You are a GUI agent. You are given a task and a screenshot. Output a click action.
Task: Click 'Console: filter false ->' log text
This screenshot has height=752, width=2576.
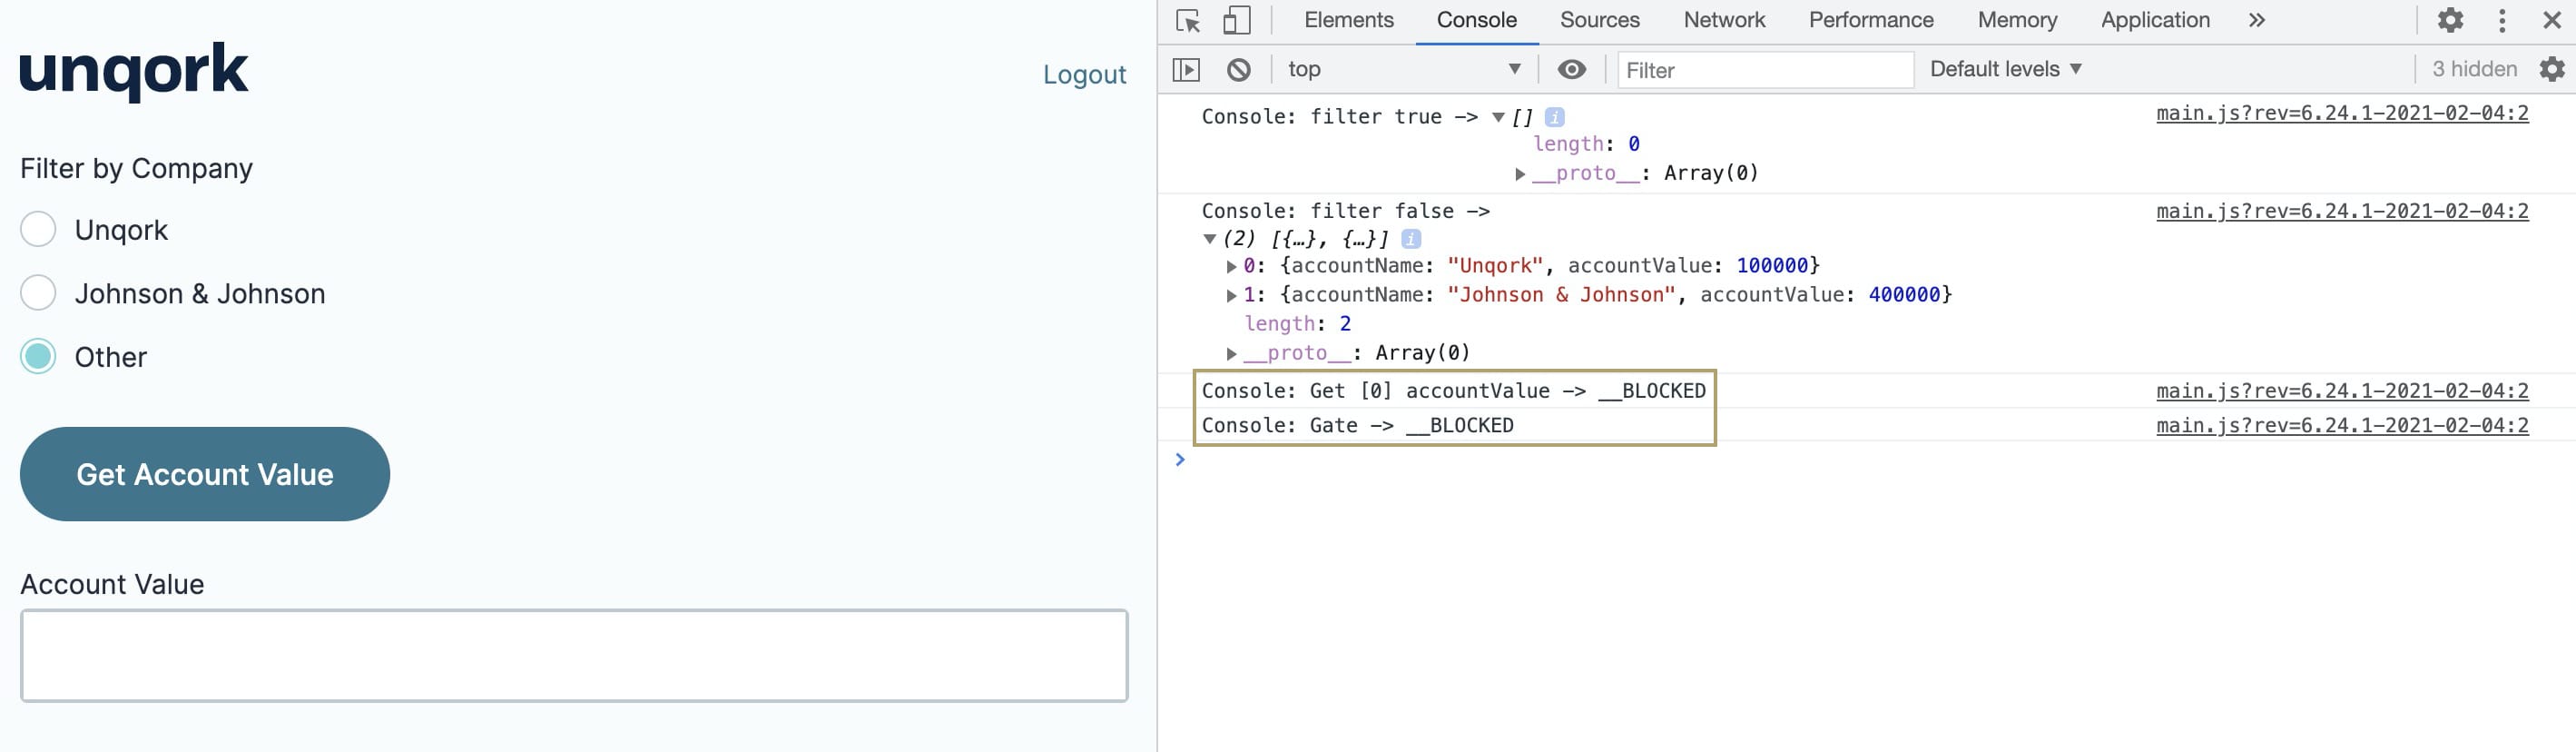[x=1345, y=211]
